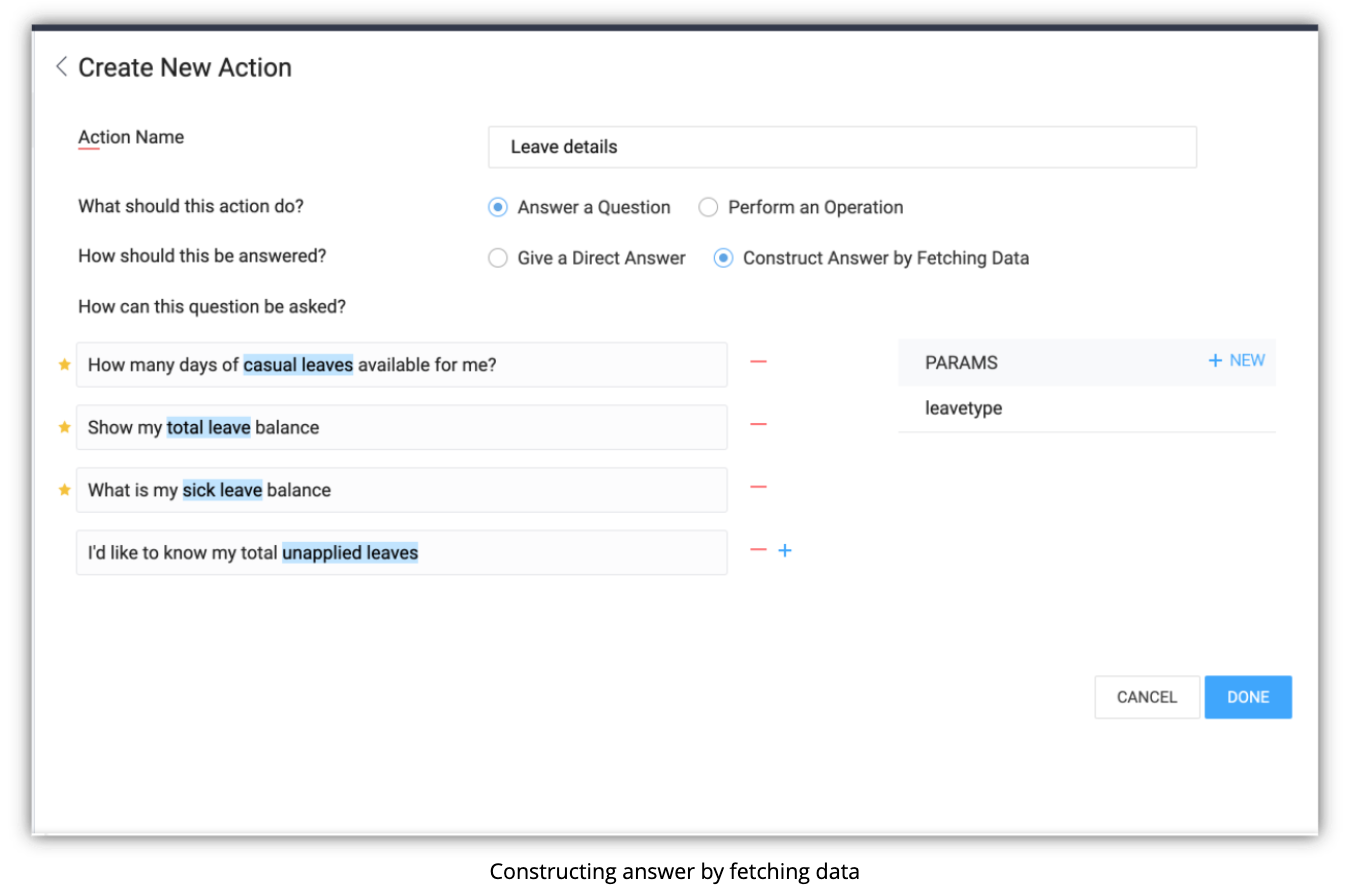Toggle star on the casual leaves question
1350x892 pixels.
pos(65,365)
